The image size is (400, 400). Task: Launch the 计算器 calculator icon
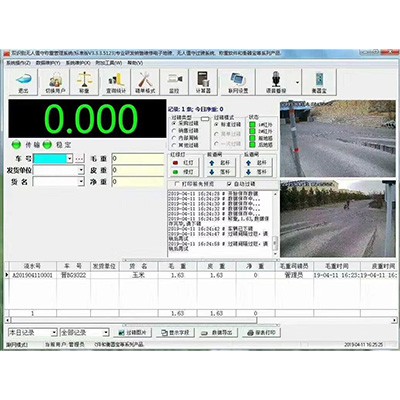[203, 82]
